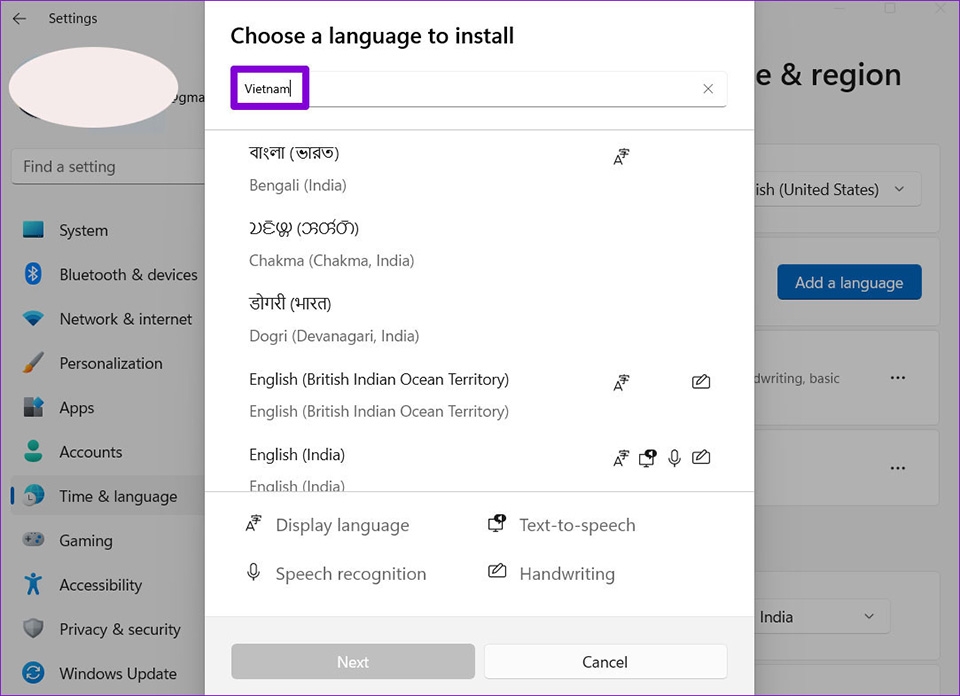Clear the language search box text

pos(708,89)
